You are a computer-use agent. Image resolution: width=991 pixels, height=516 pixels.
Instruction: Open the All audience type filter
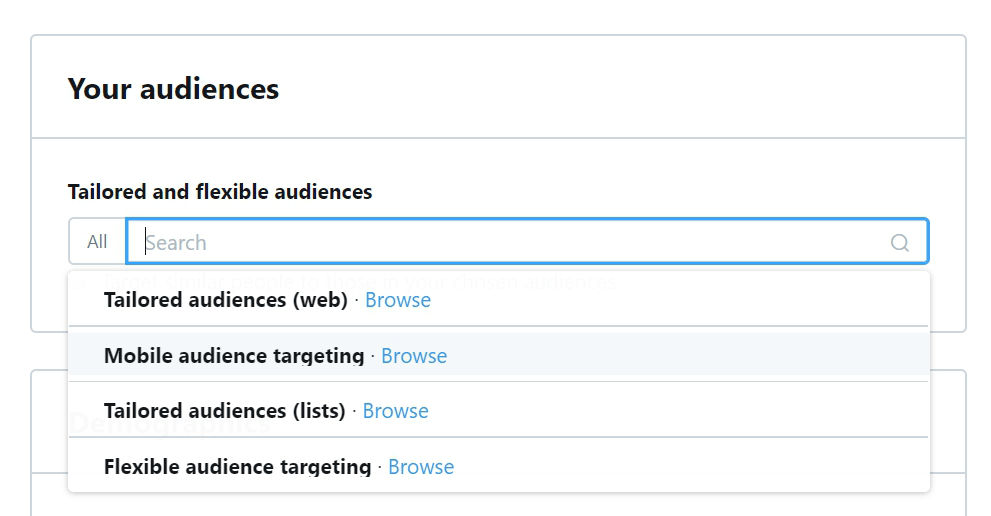tap(97, 242)
